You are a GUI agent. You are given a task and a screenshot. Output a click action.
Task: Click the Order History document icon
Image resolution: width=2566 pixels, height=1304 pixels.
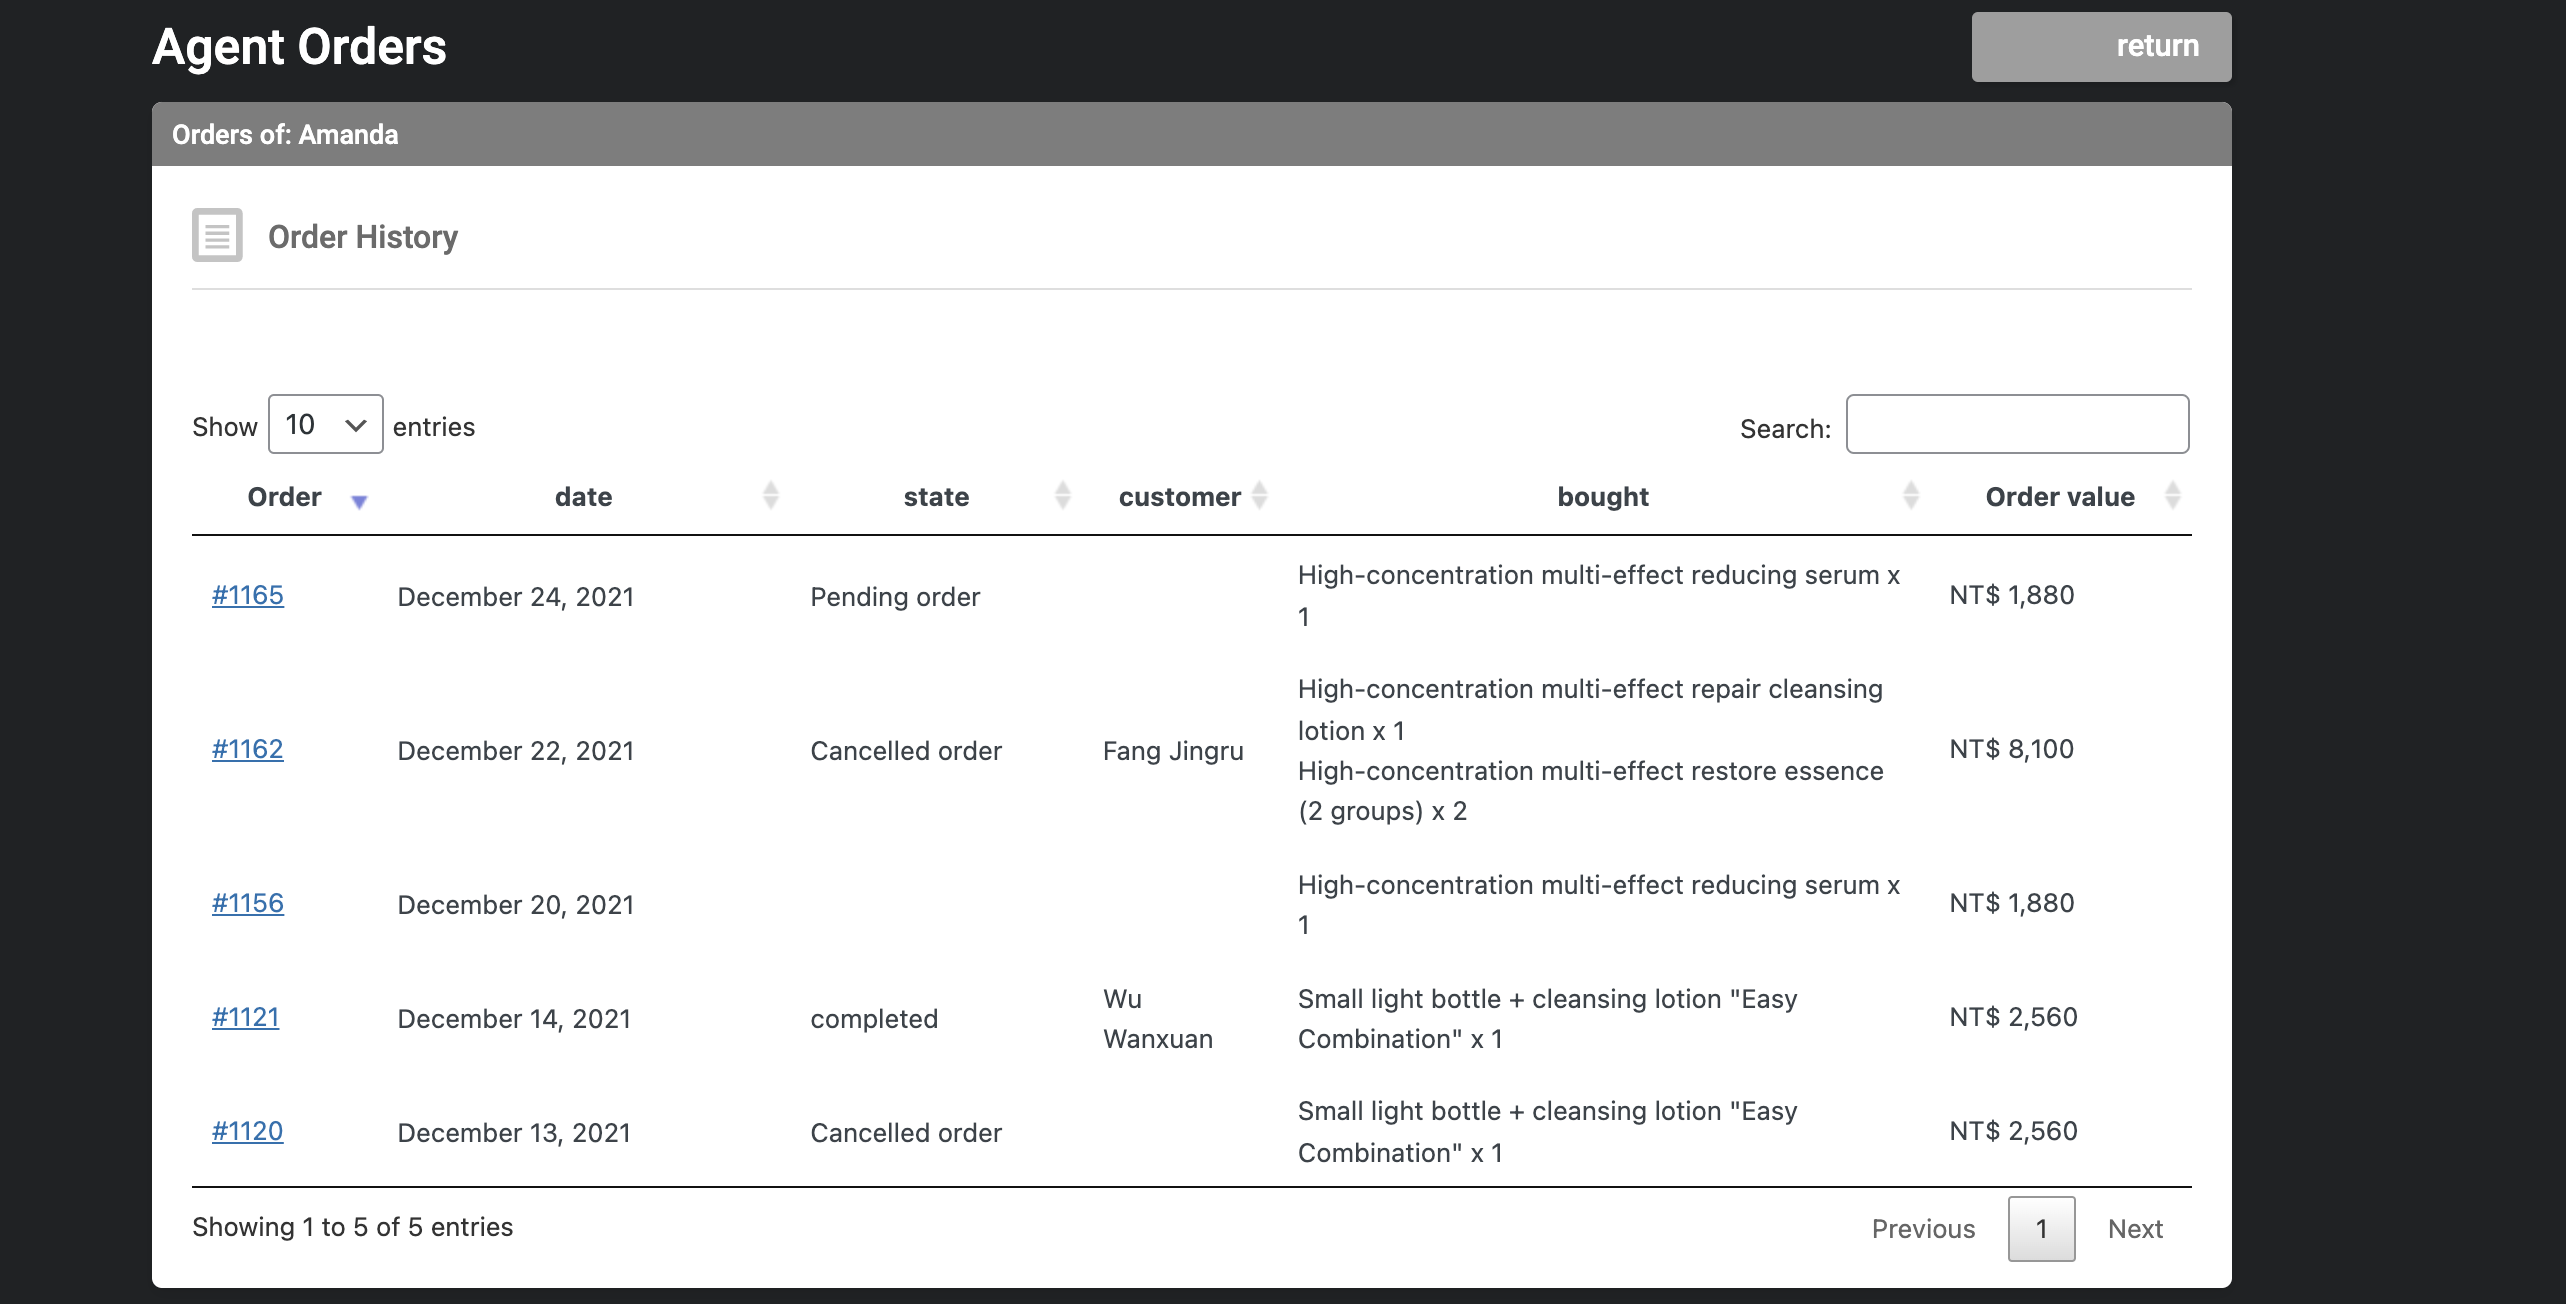click(217, 235)
